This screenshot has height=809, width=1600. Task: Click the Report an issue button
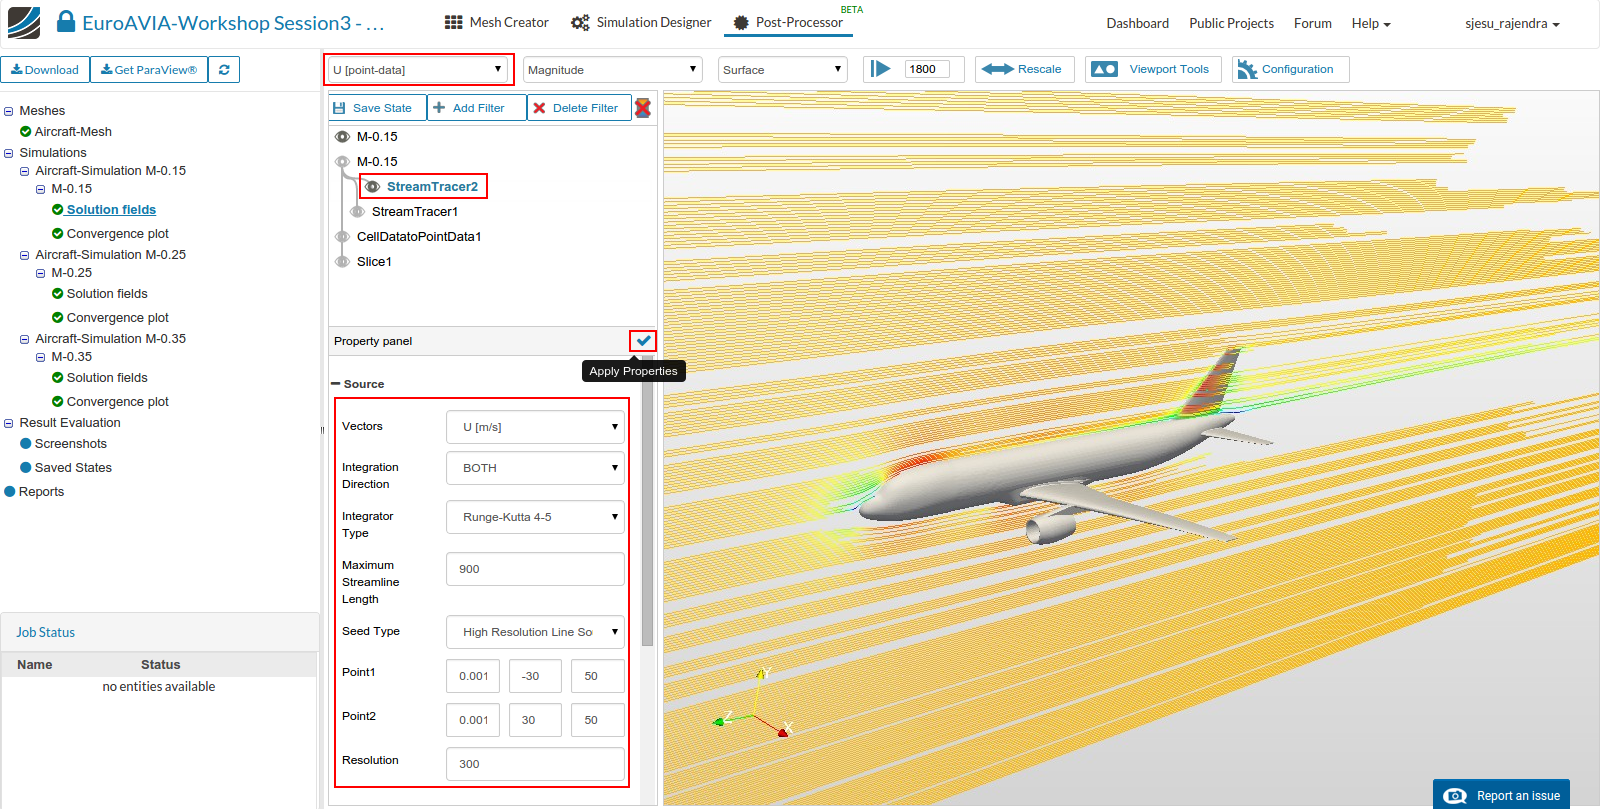[x=1501, y=795]
